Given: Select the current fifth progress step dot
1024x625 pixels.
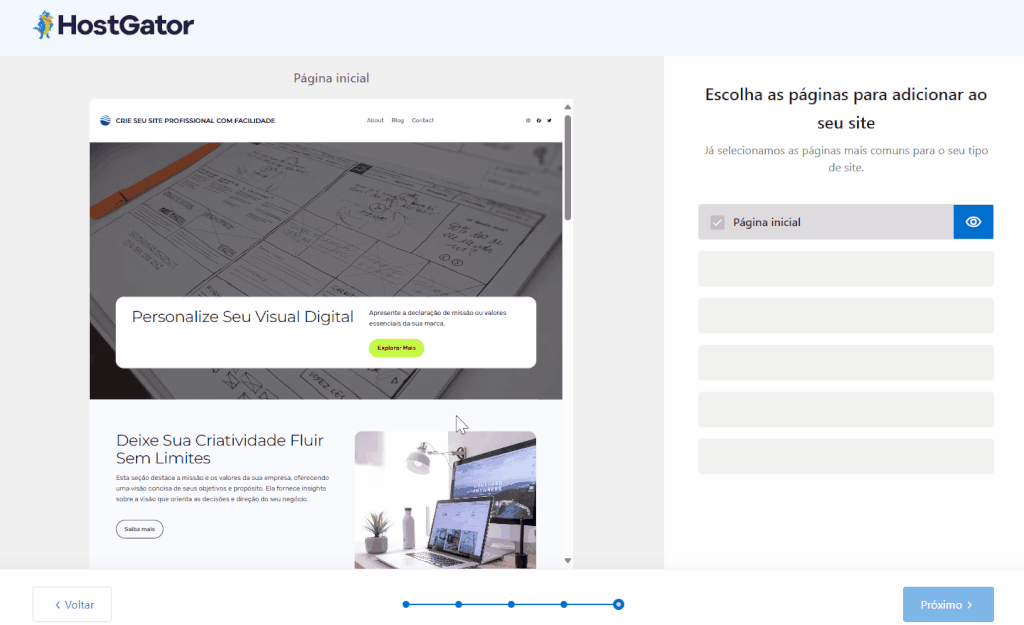Looking at the screenshot, I should point(618,604).
